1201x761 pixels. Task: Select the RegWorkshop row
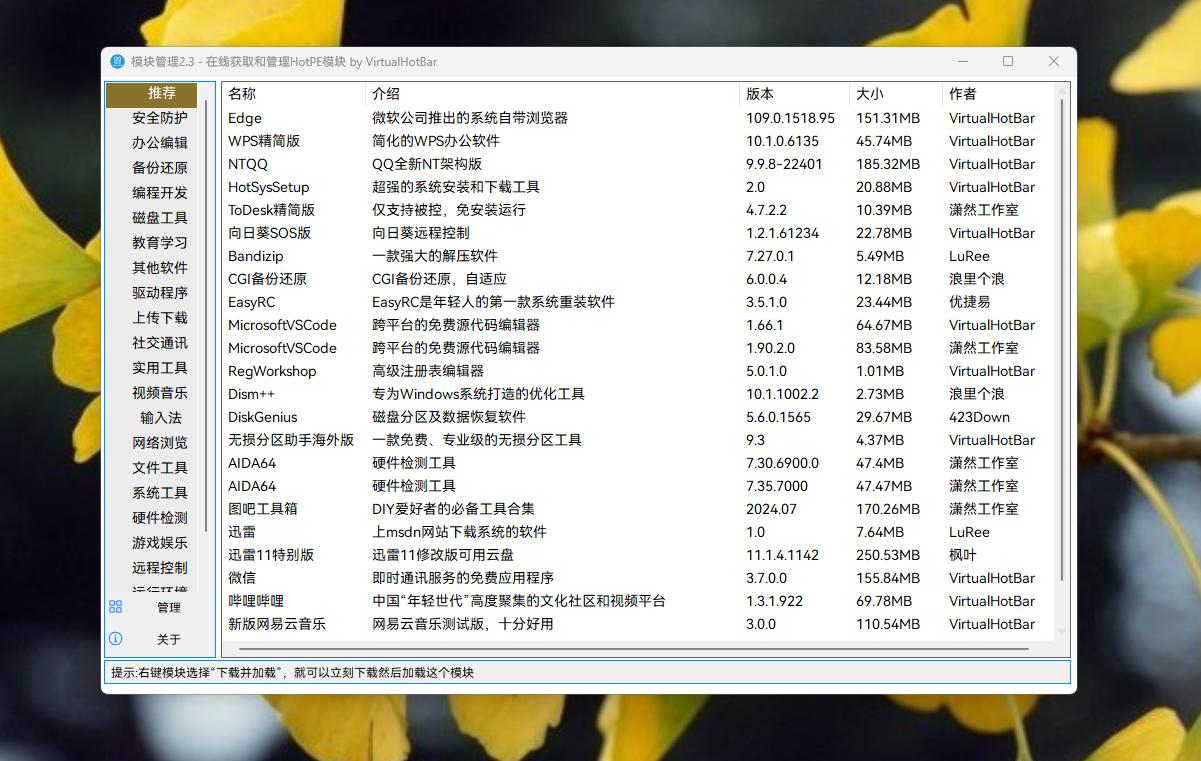(x=638, y=371)
